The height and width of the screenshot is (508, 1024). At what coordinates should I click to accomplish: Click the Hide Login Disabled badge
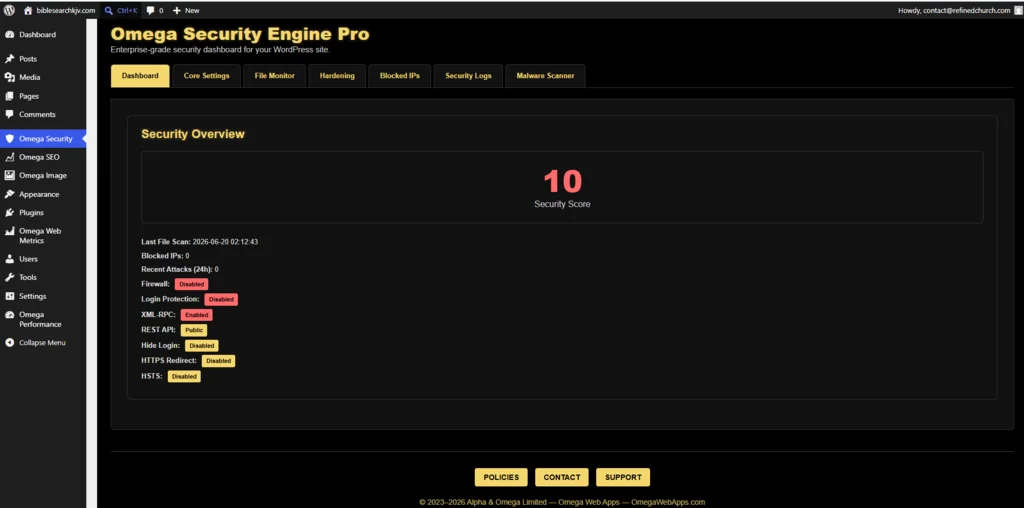[202, 345]
